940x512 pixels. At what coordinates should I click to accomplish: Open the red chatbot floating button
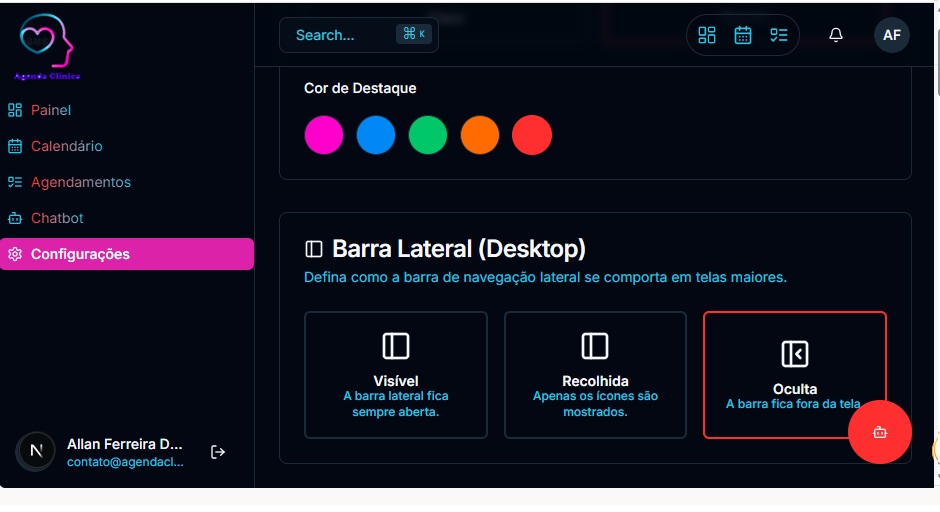(x=879, y=432)
